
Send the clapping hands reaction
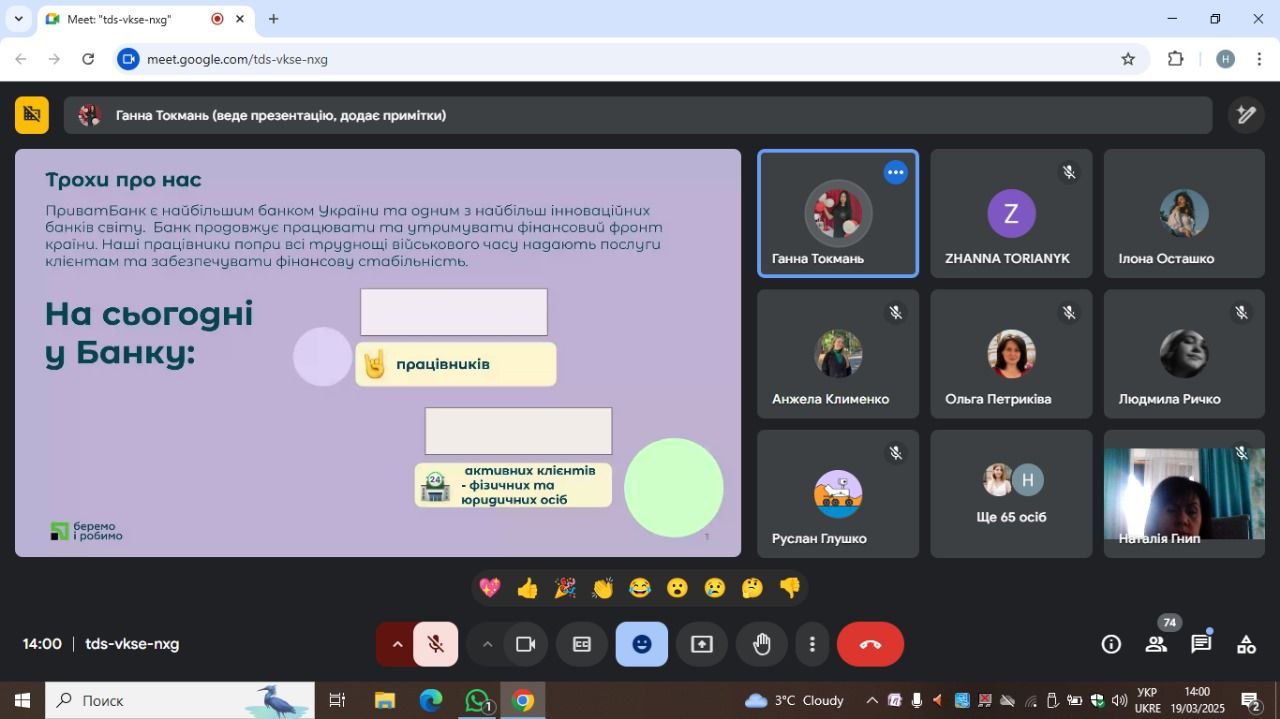coord(602,588)
